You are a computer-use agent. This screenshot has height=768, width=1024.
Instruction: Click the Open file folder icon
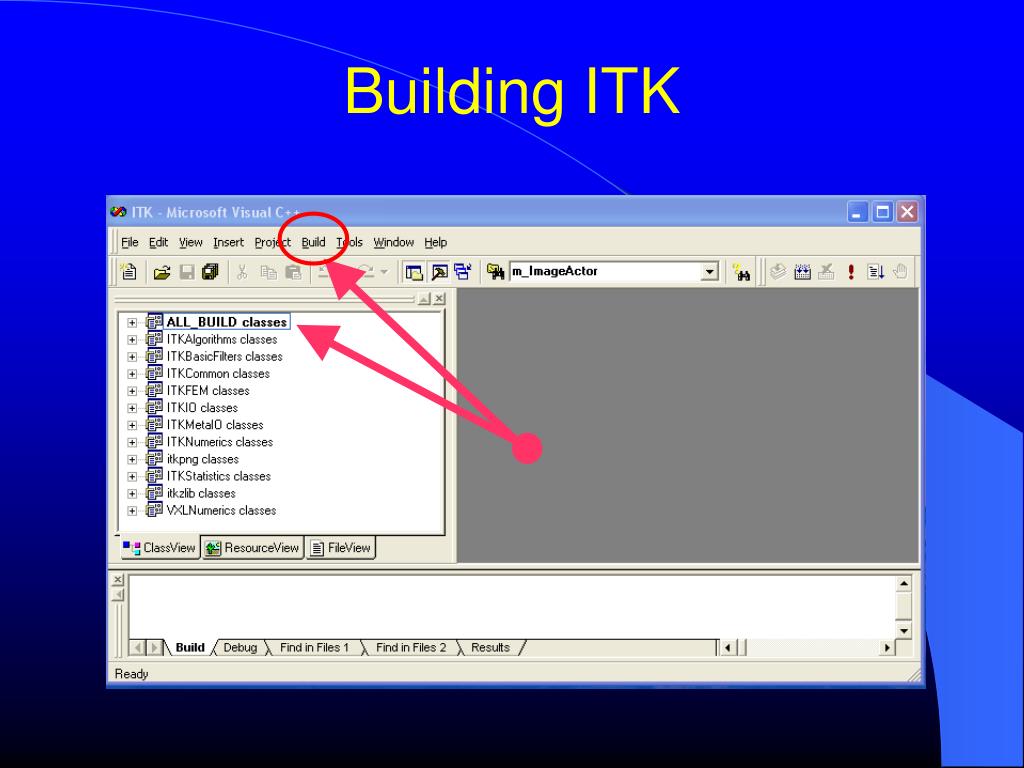pyautogui.click(x=161, y=272)
